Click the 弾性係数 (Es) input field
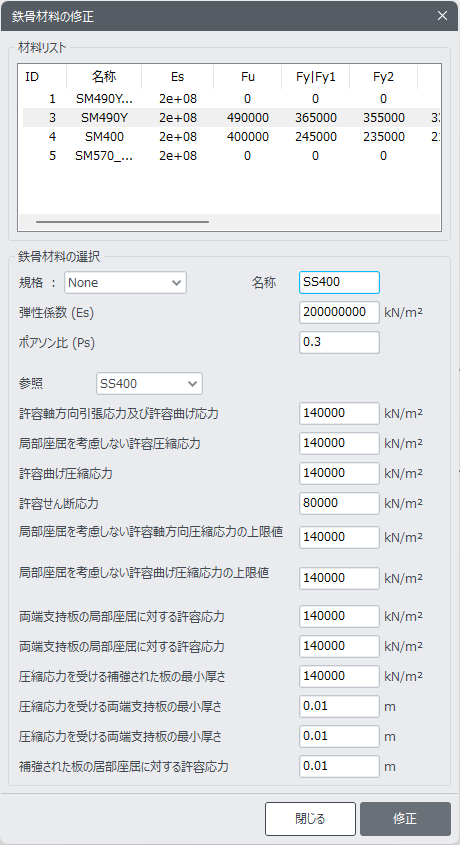 coord(339,312)
